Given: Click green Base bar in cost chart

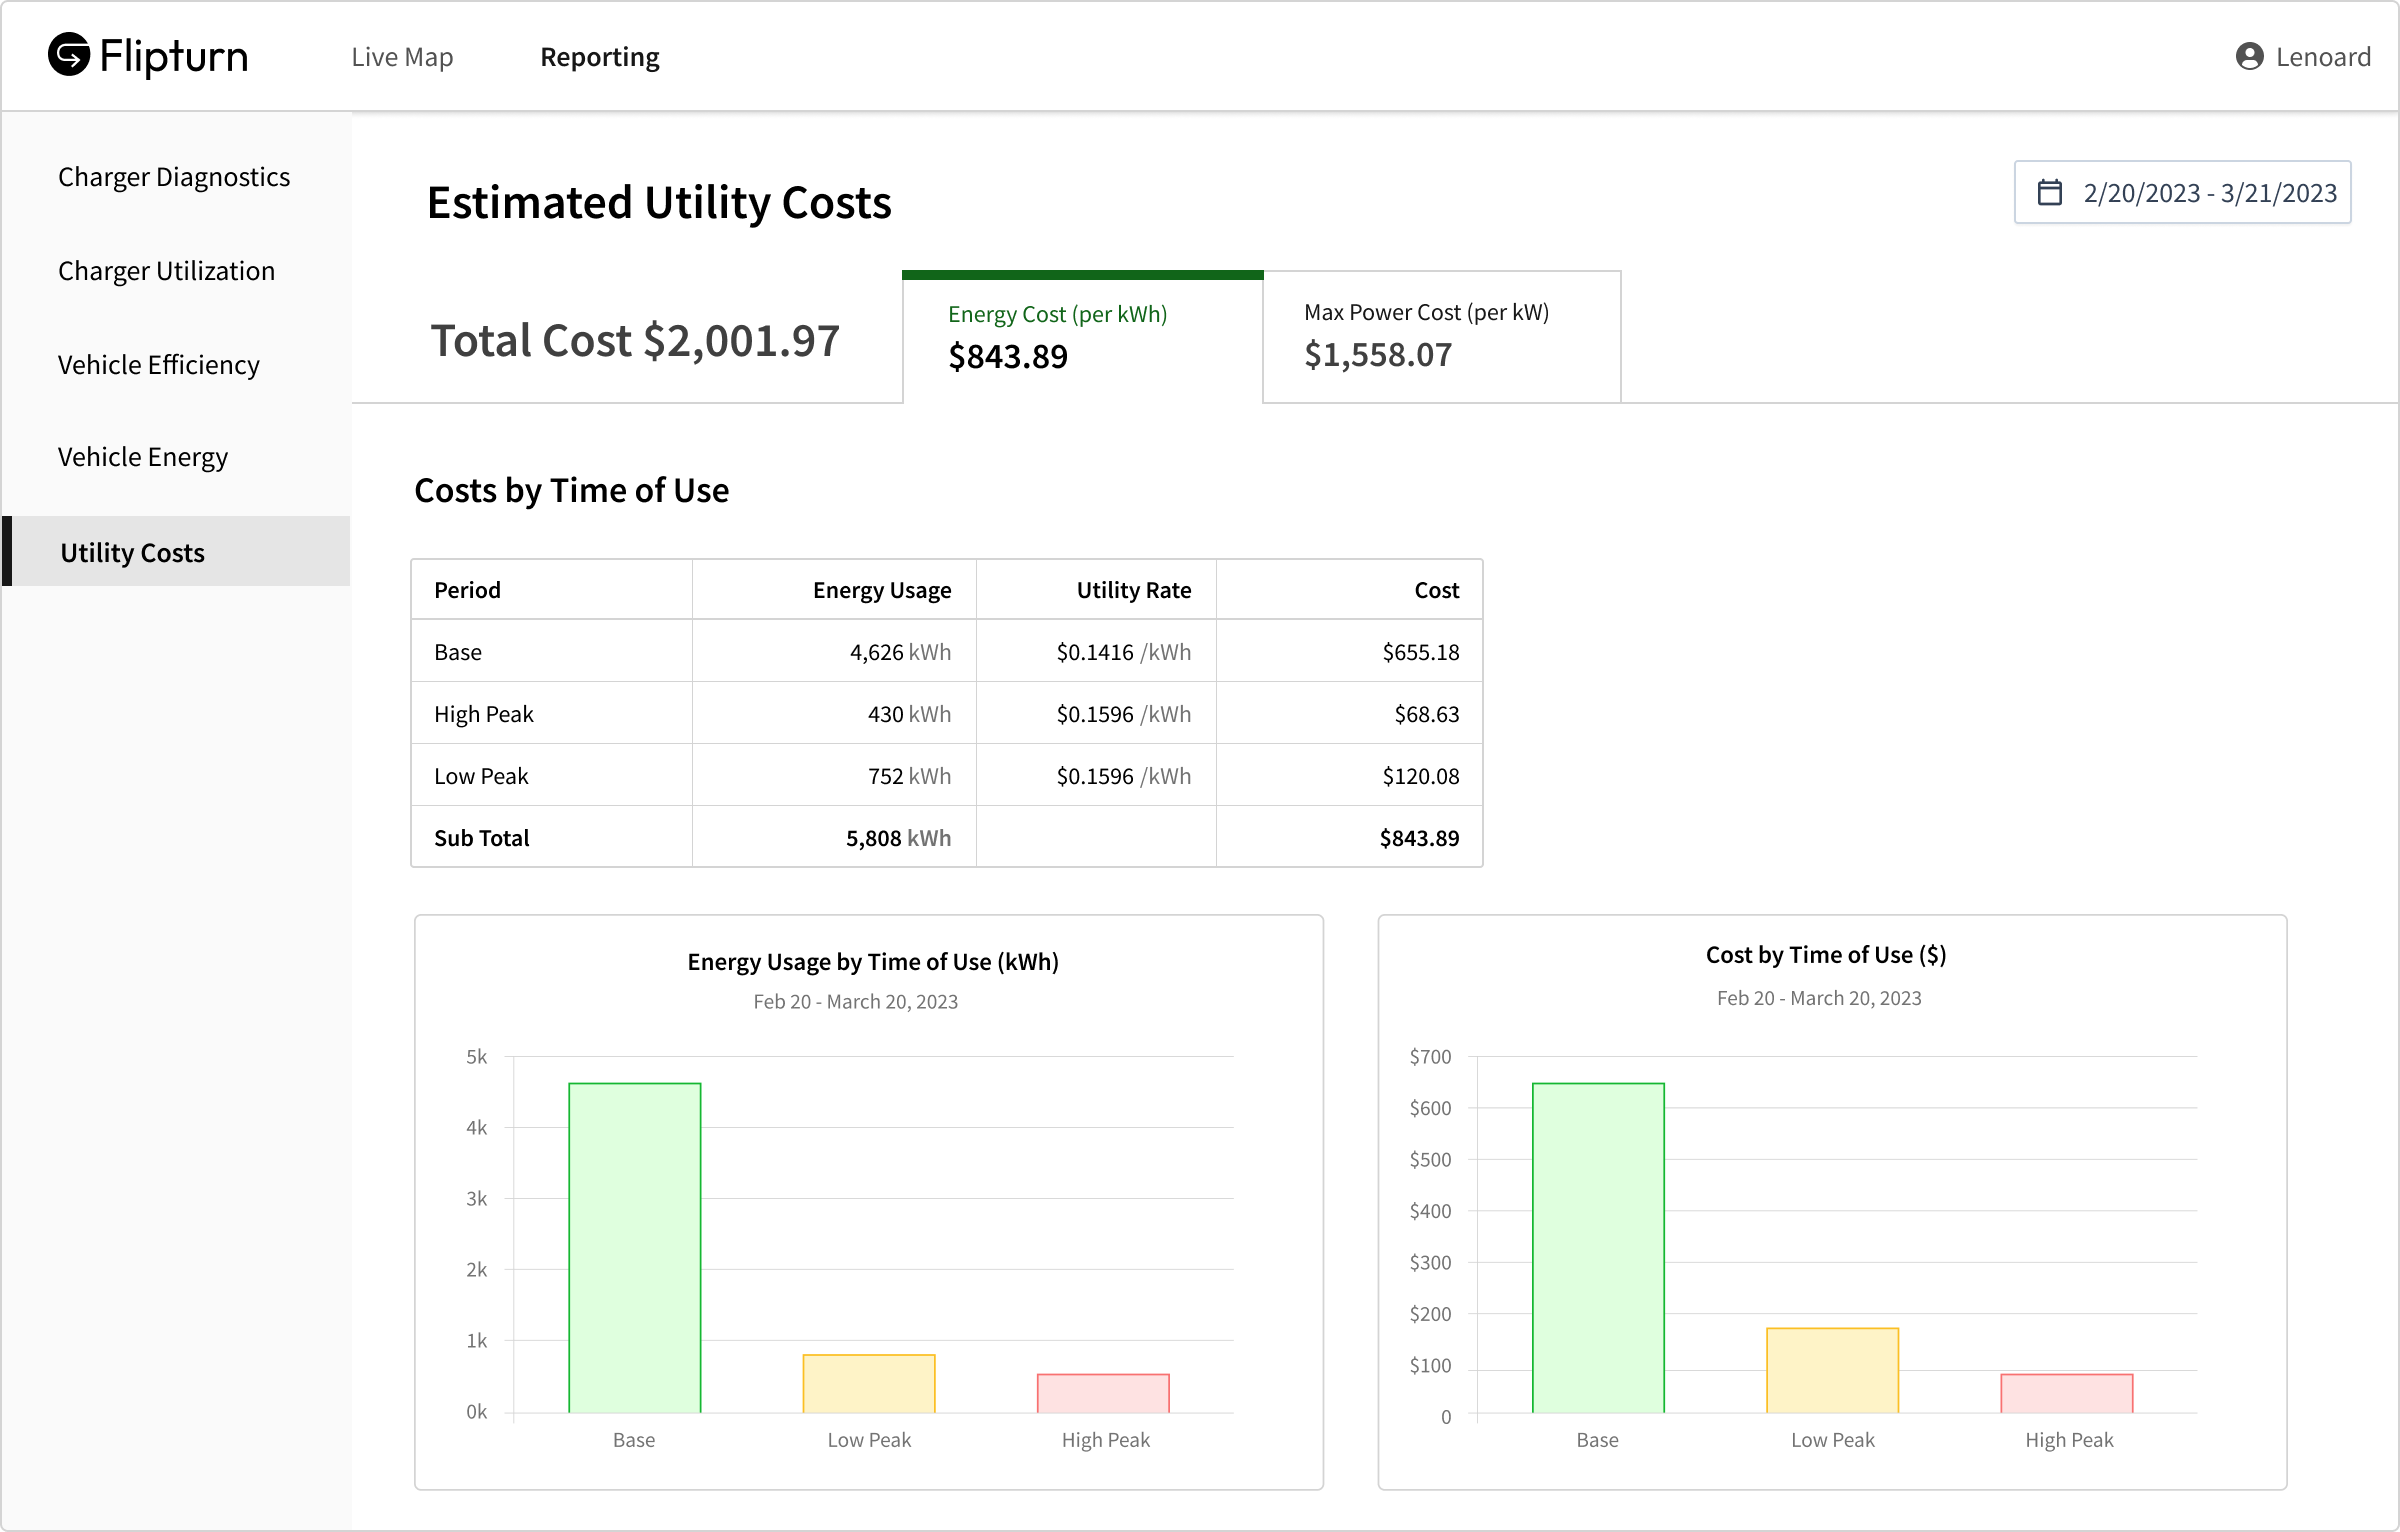Looking at the screenshot, I should [x=1598, y=1247].
